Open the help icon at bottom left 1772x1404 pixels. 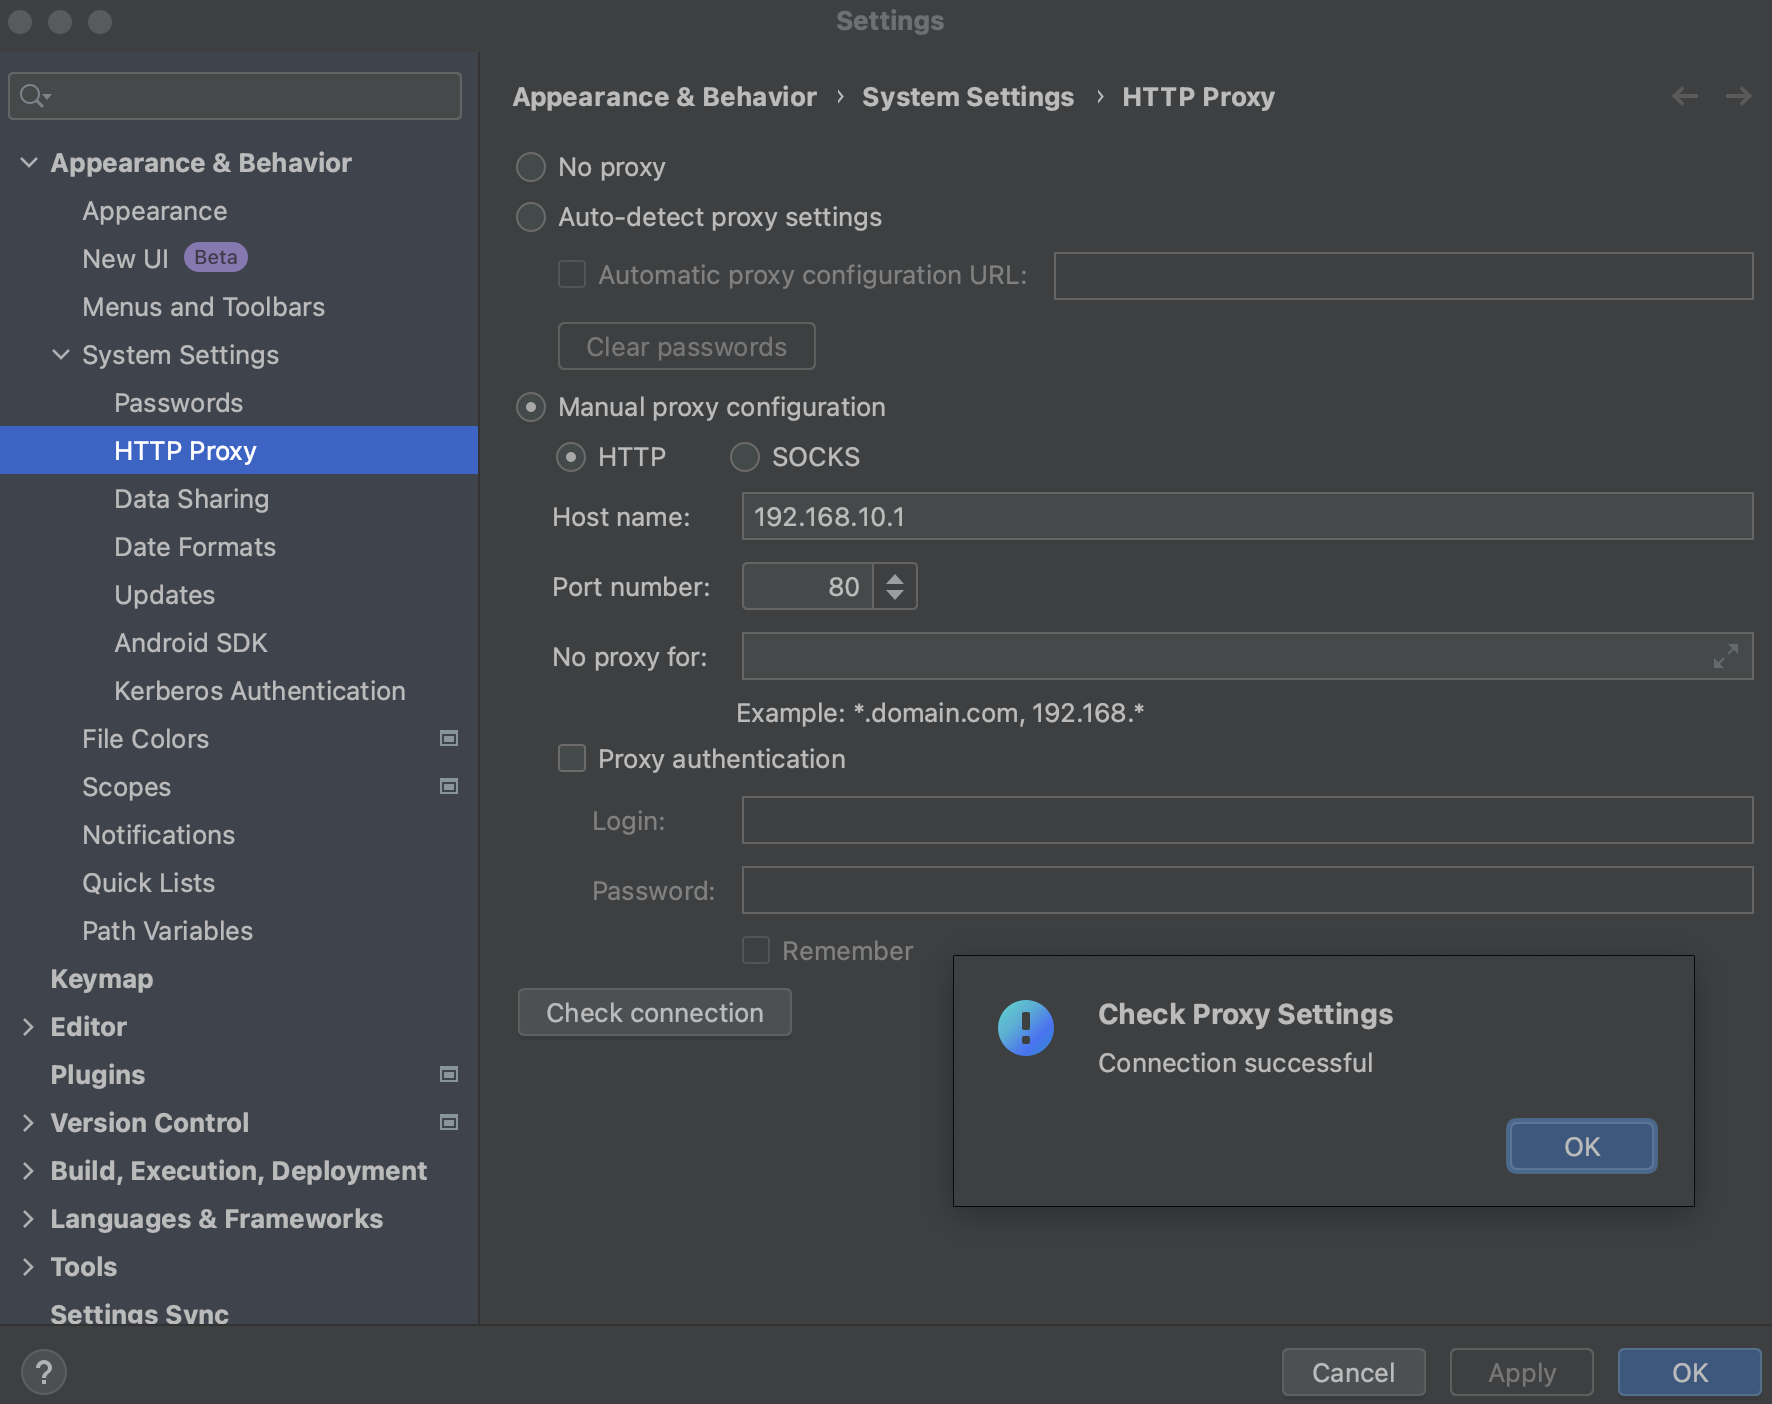coord(44,1372)
